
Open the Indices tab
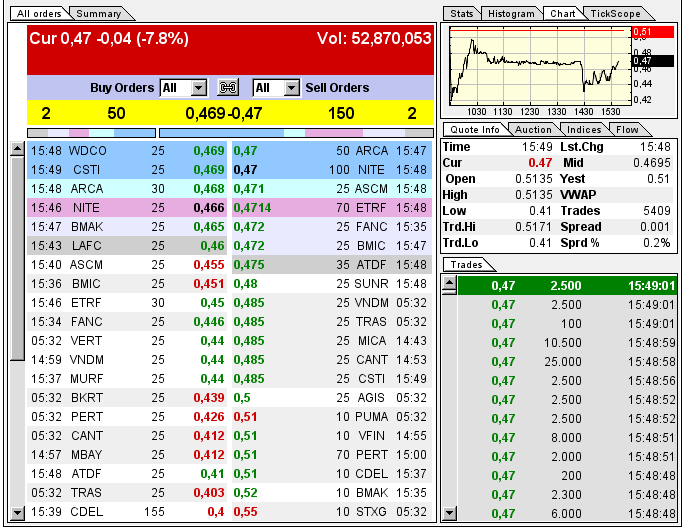(584, 130)
